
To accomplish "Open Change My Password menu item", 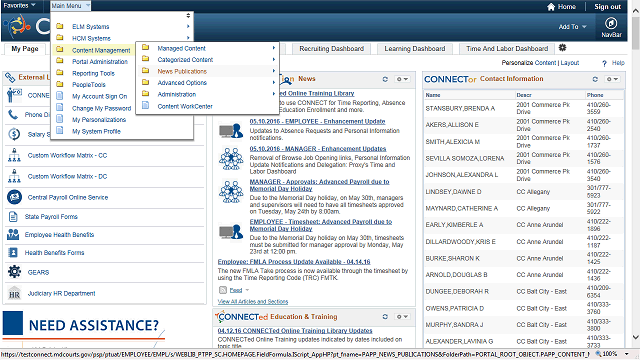I will tap(101, 108).
